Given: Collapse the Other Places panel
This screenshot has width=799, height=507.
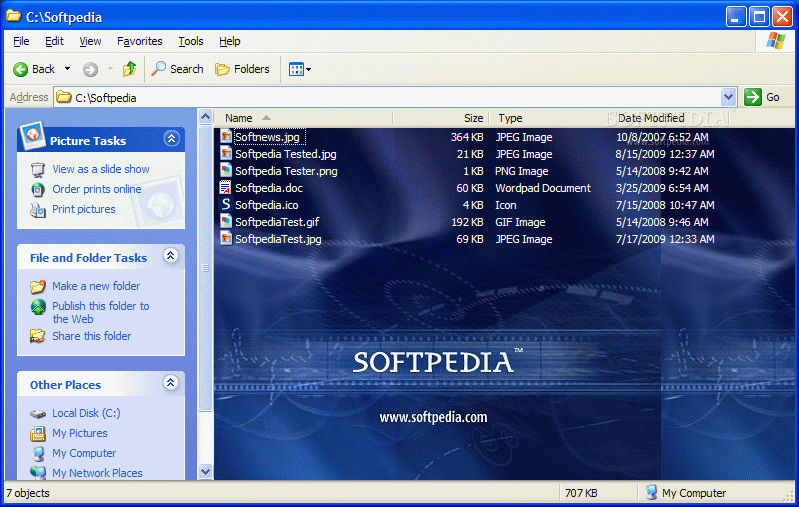Looking at the screenshot, I should 171,383.
